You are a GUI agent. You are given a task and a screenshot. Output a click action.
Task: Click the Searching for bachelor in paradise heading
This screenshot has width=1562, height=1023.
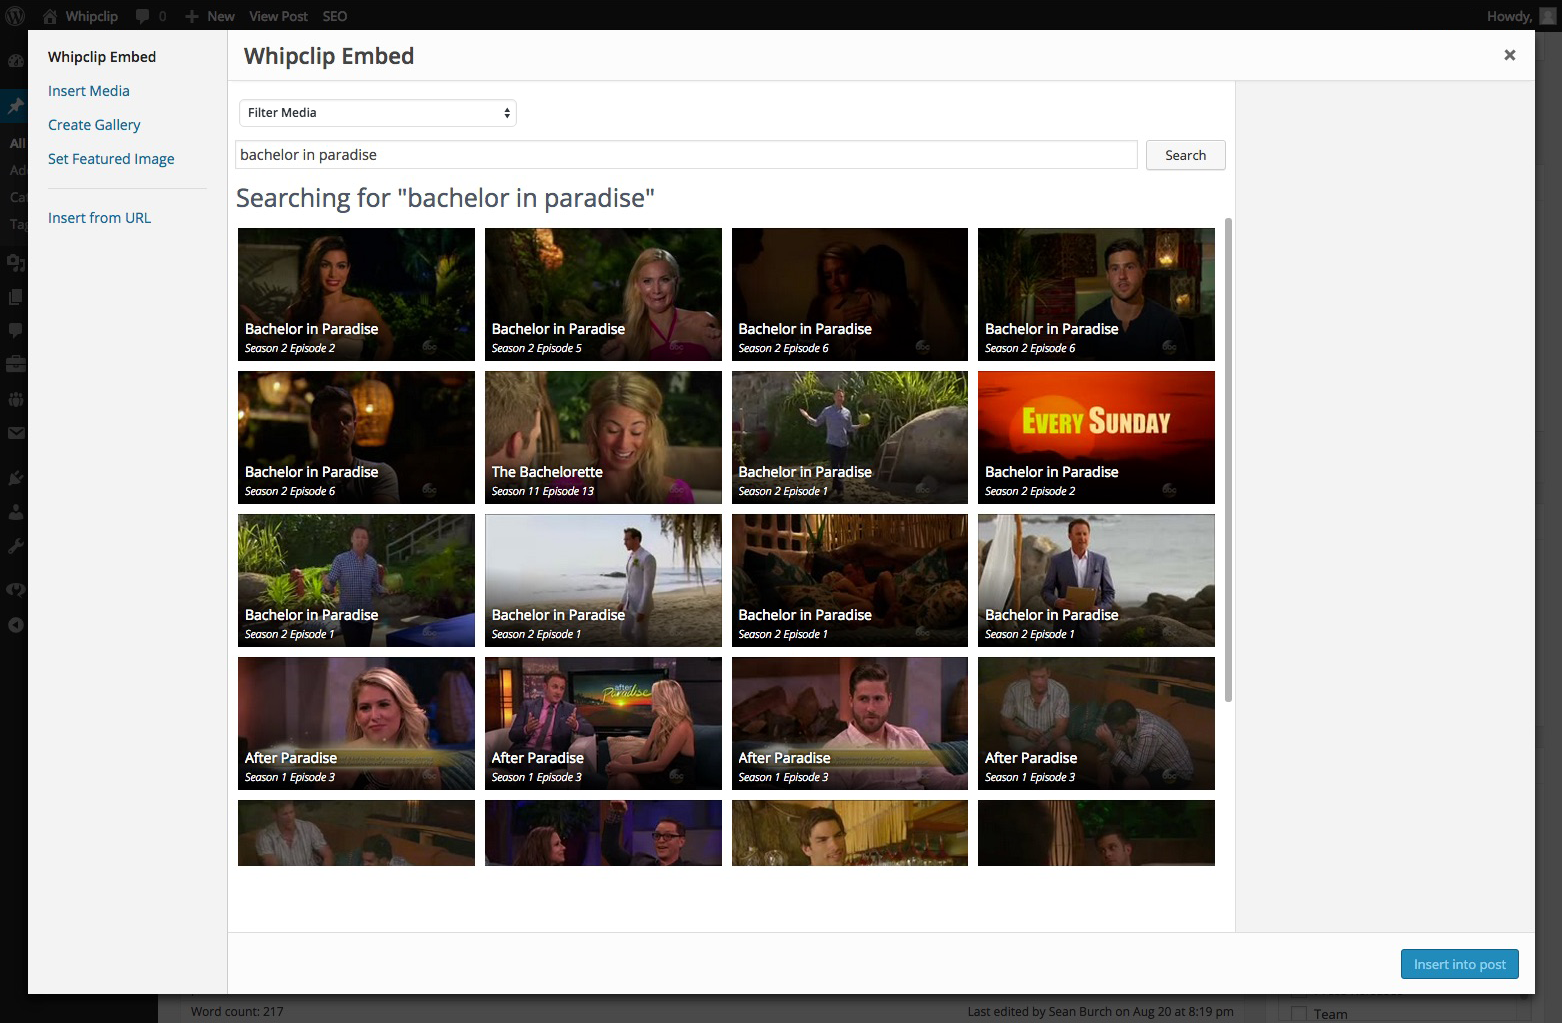pyautogui.click(x=445, y=198)
